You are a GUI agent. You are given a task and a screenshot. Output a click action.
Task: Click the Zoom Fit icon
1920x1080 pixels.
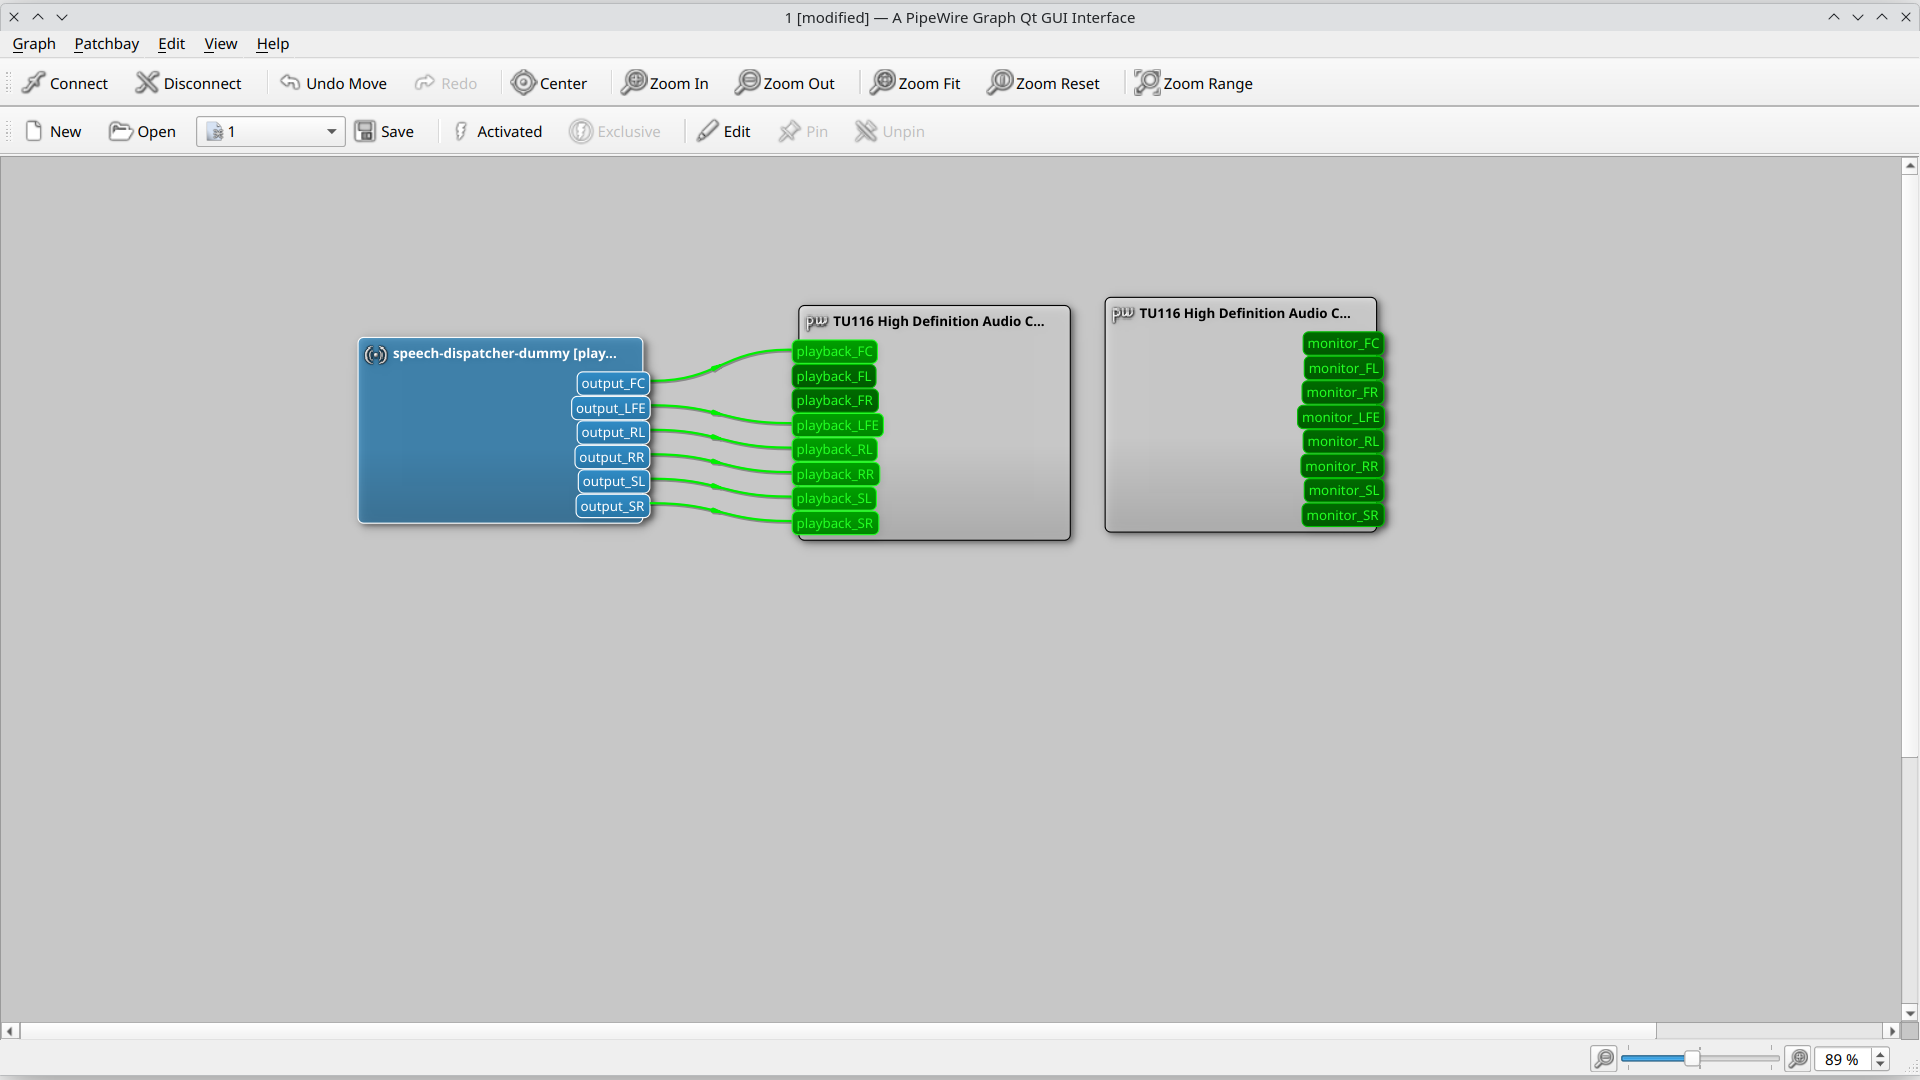[883, 83]
